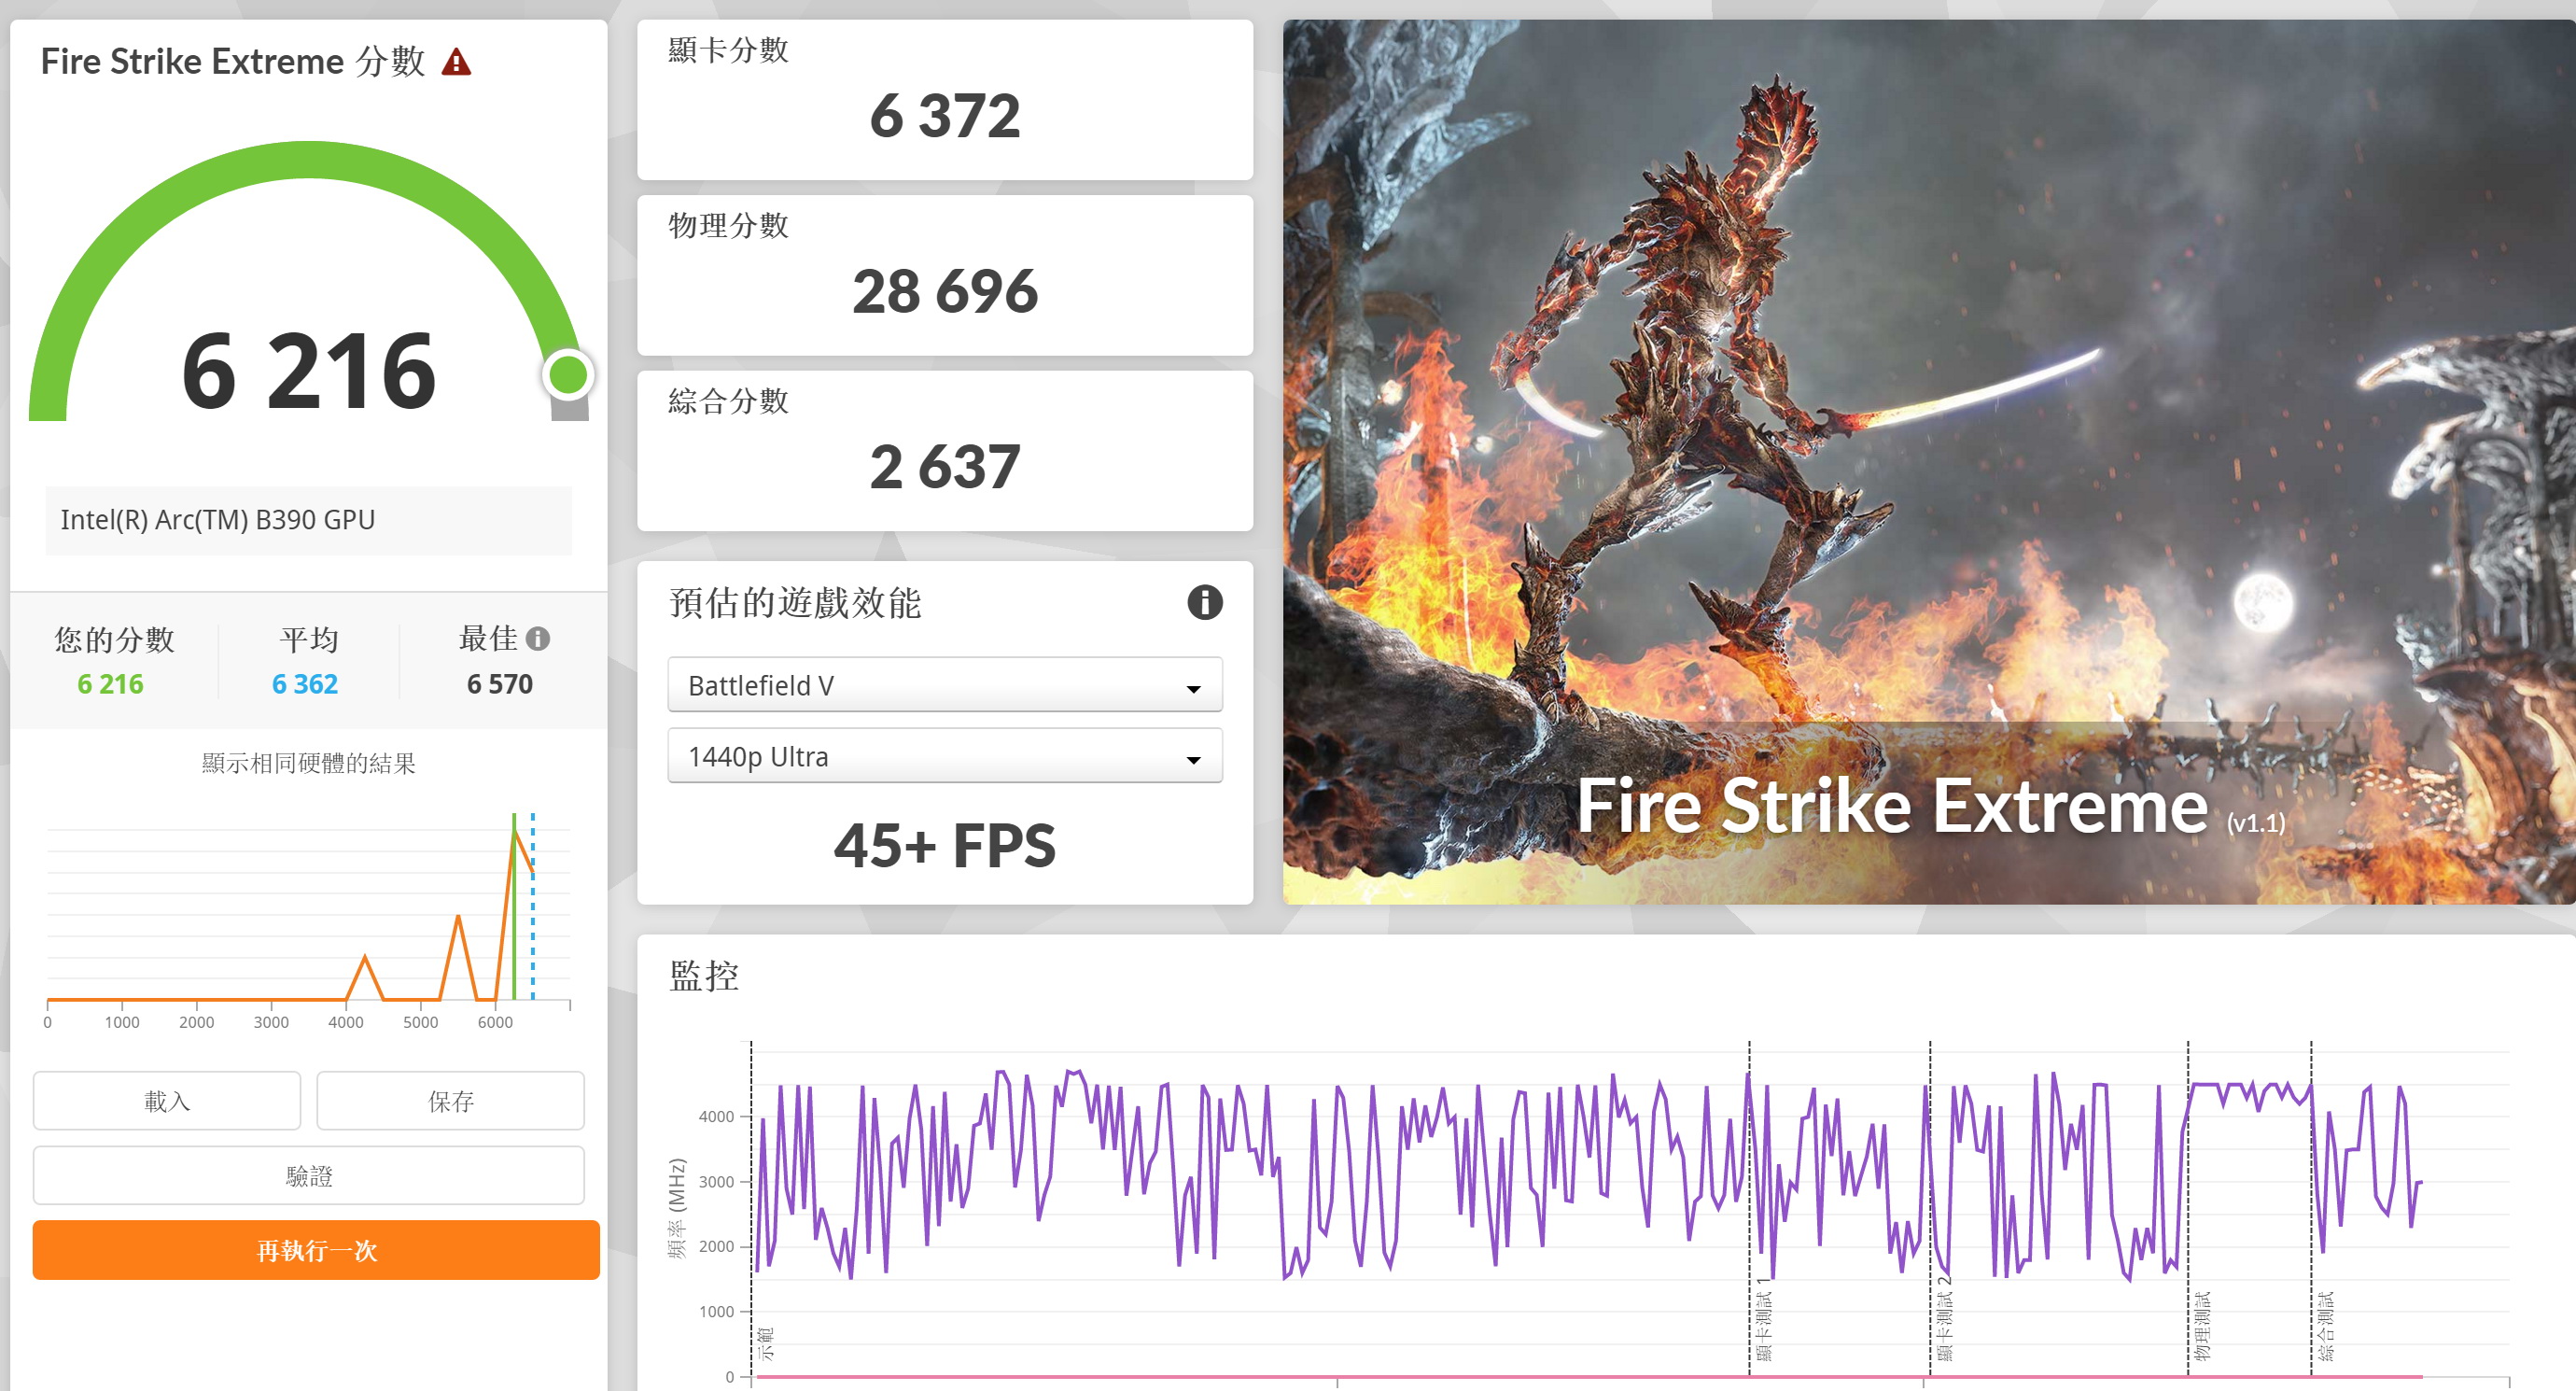This screenshot has height=1391, width=2576.
Task: Run benchmark again with orange 再執行一次 button
Action: (x=316, y=1250)
